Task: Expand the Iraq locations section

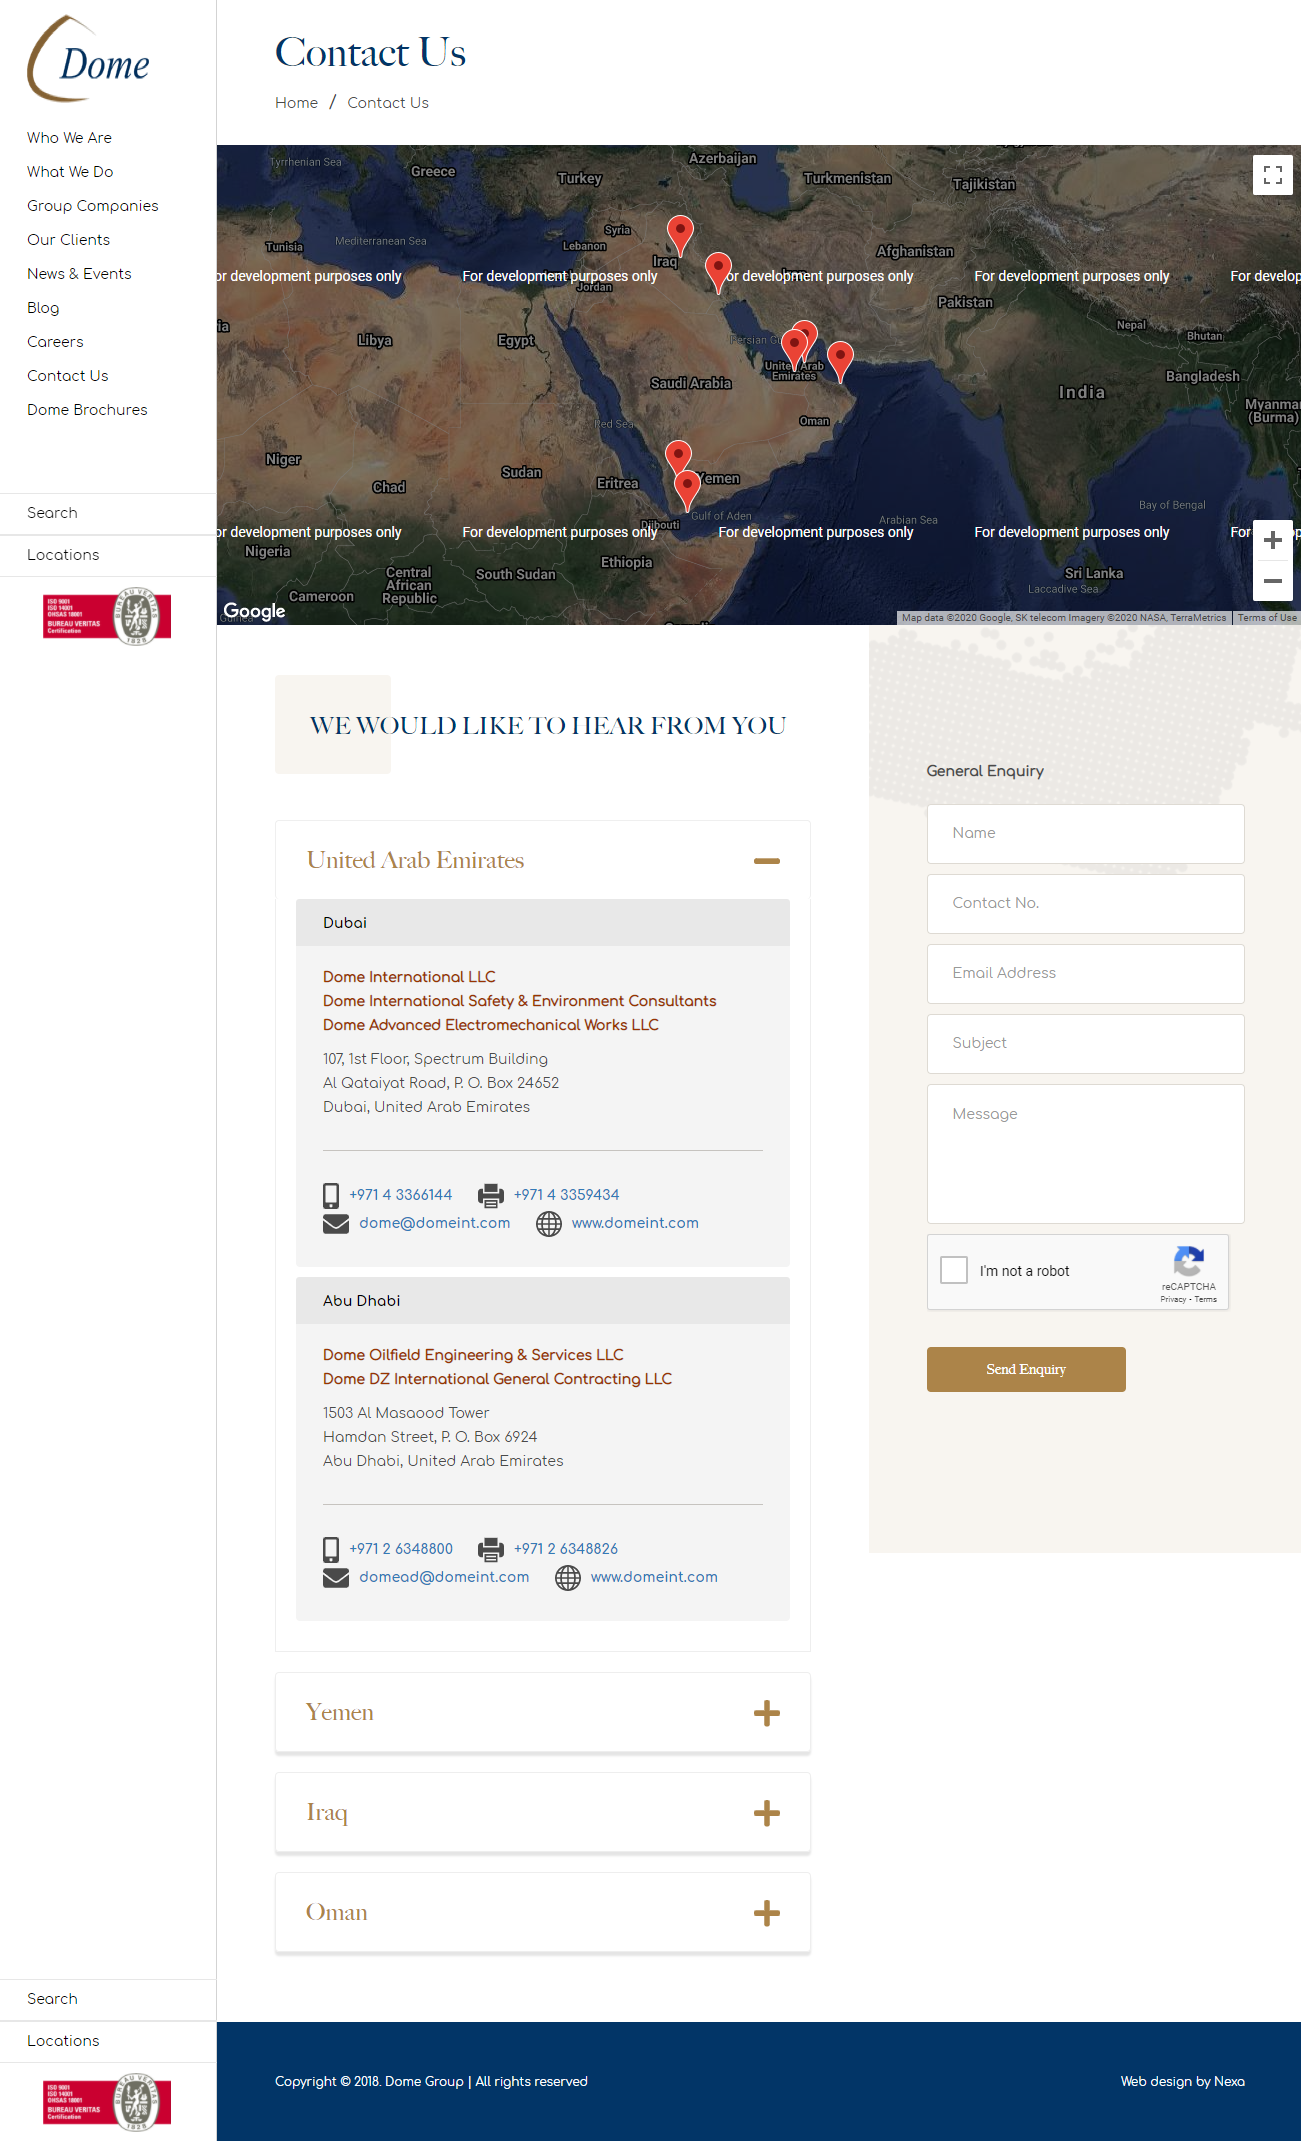Action: click(x=767, y=1813)
